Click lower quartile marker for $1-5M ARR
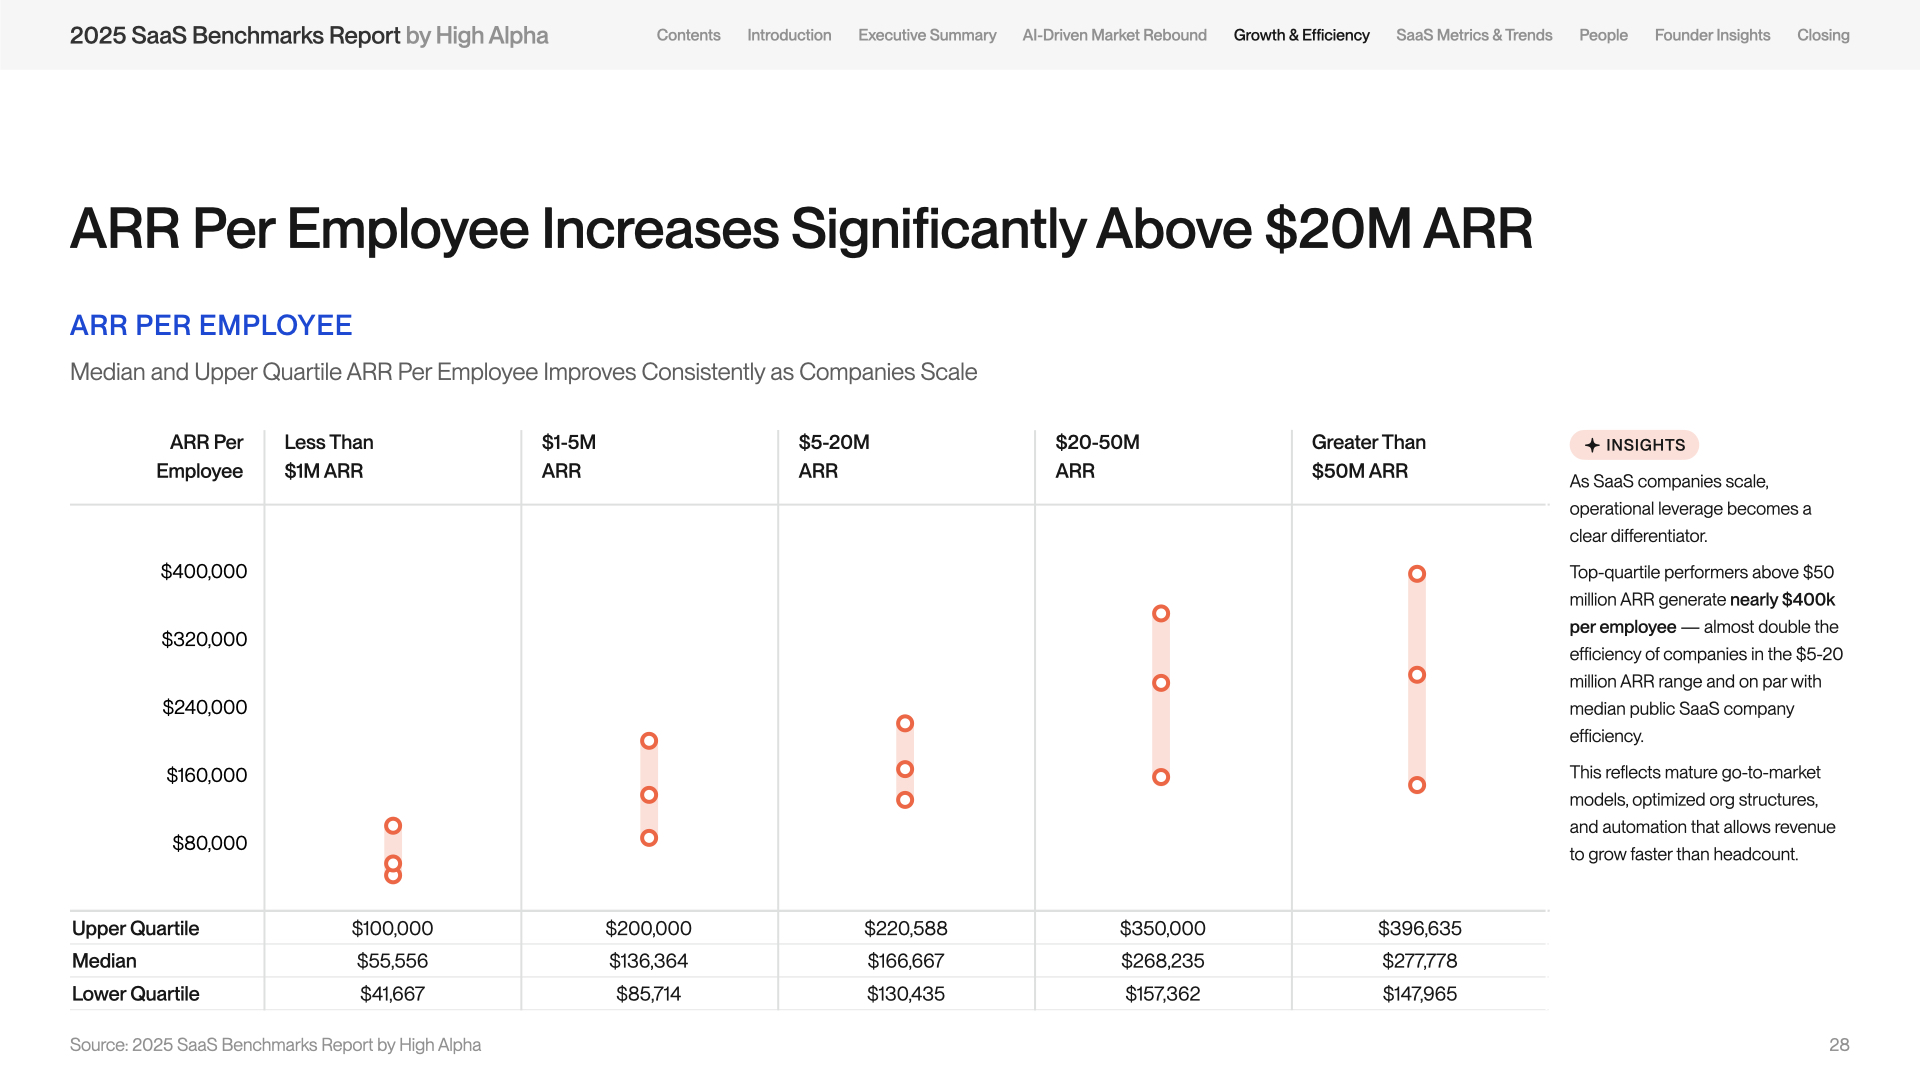 tap(649, 838)
